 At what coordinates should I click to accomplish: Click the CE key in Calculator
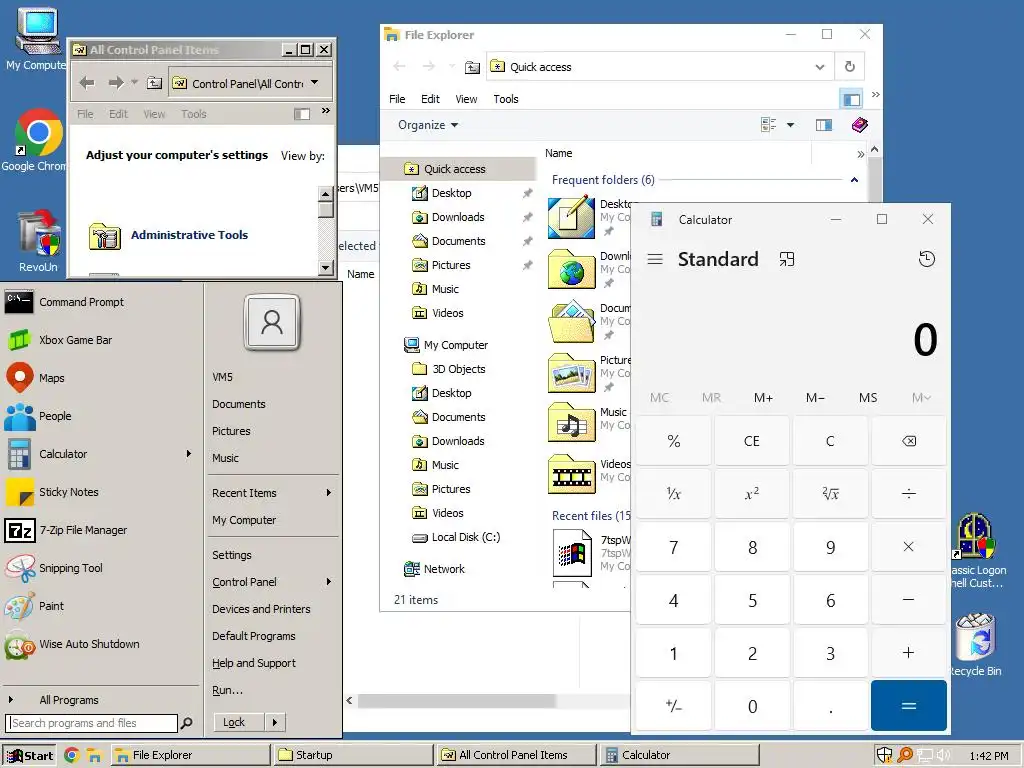pyautogui.click(x=752, y=441)
